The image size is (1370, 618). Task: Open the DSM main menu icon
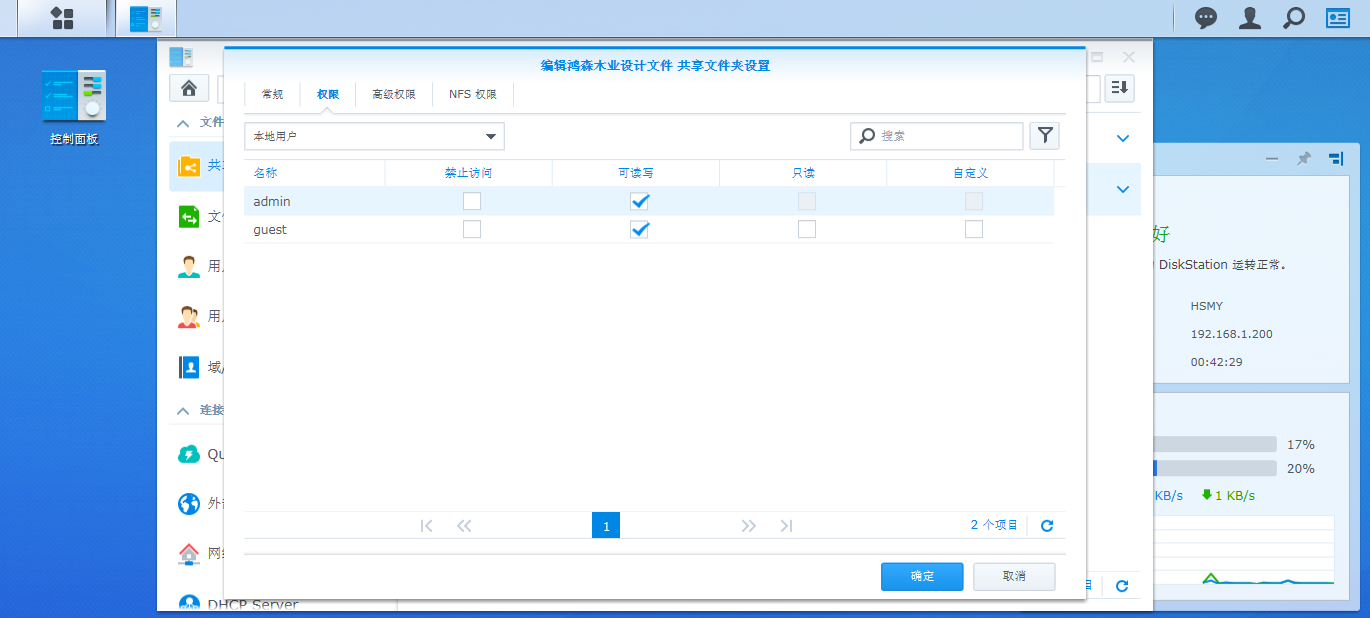pyautogui.click(x=62, y=18)
